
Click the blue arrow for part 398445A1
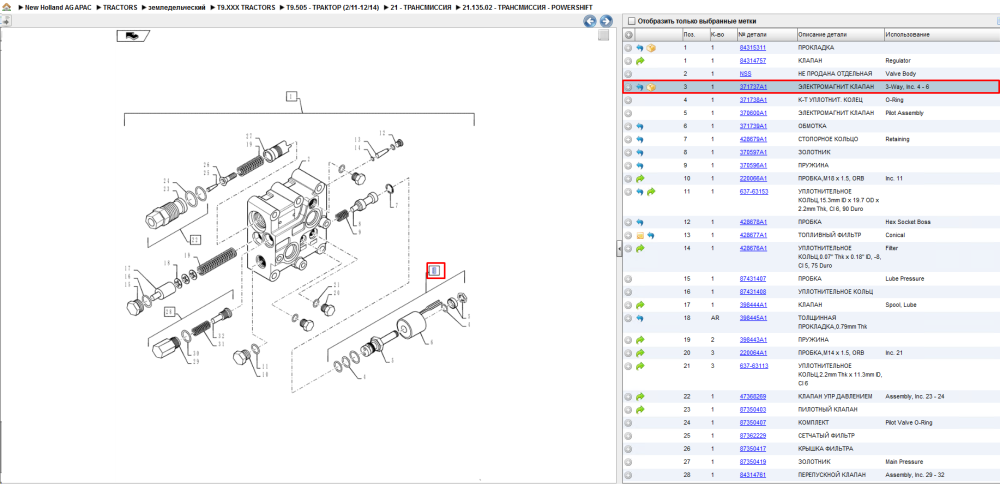(x=640, y=318)
